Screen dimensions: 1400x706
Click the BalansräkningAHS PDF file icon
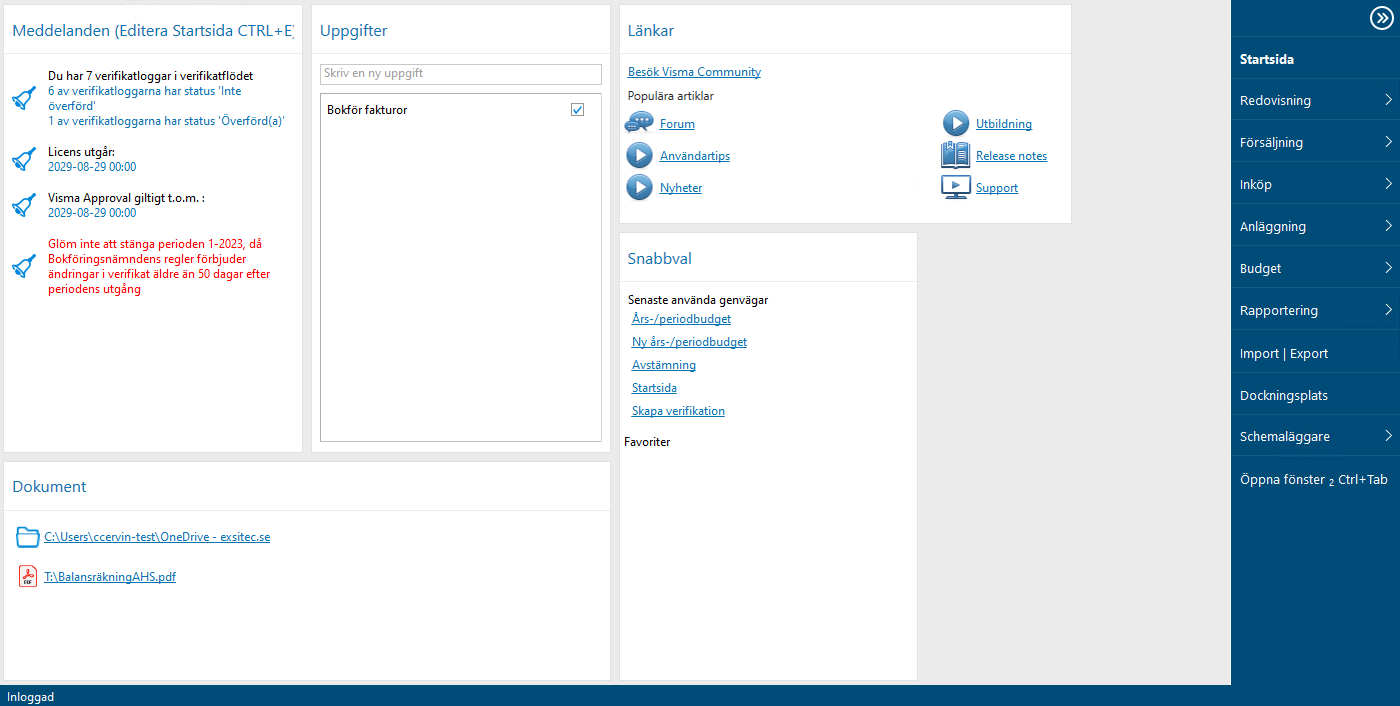(x=28, y=576)
